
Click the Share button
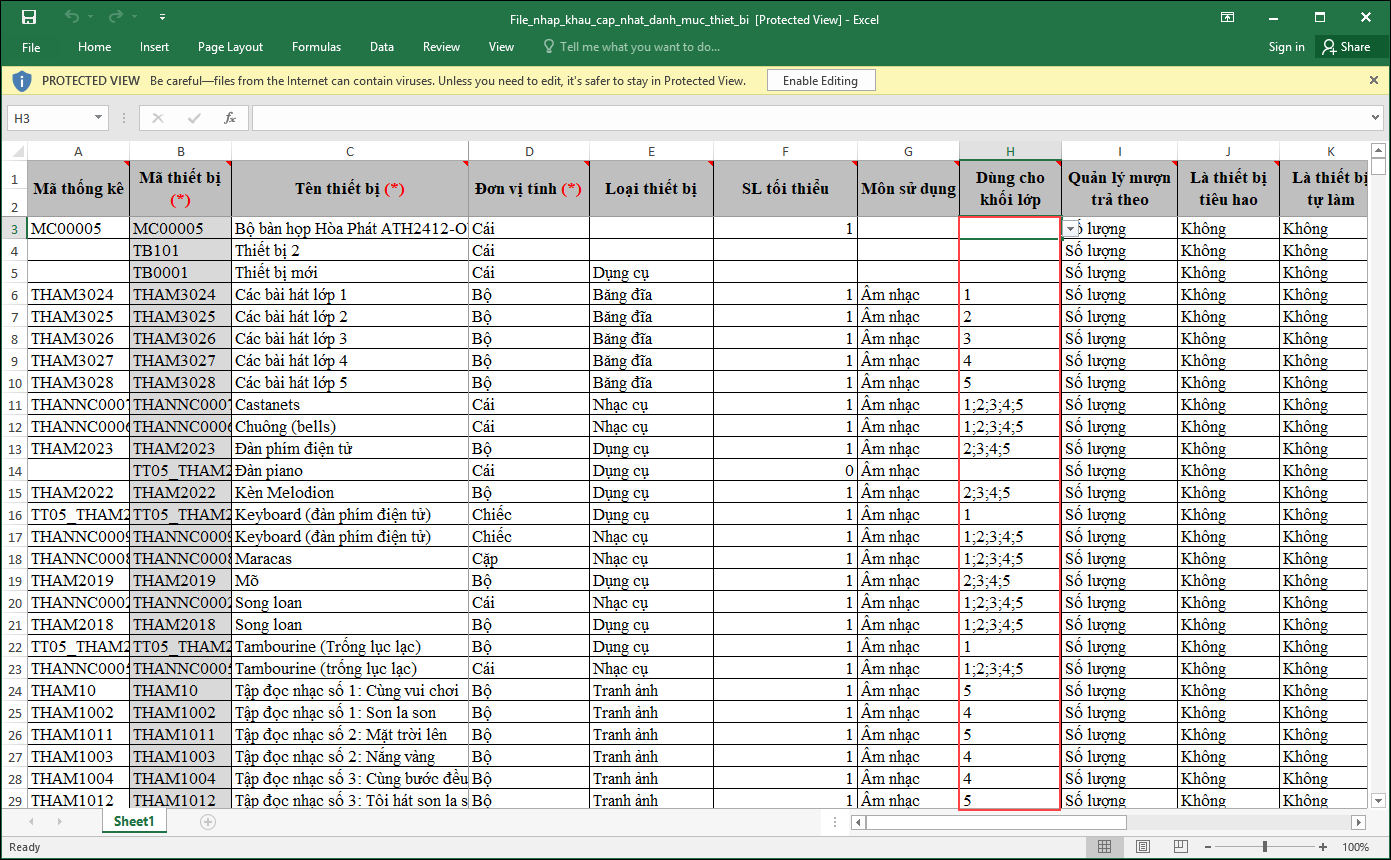click(1346, 47)
